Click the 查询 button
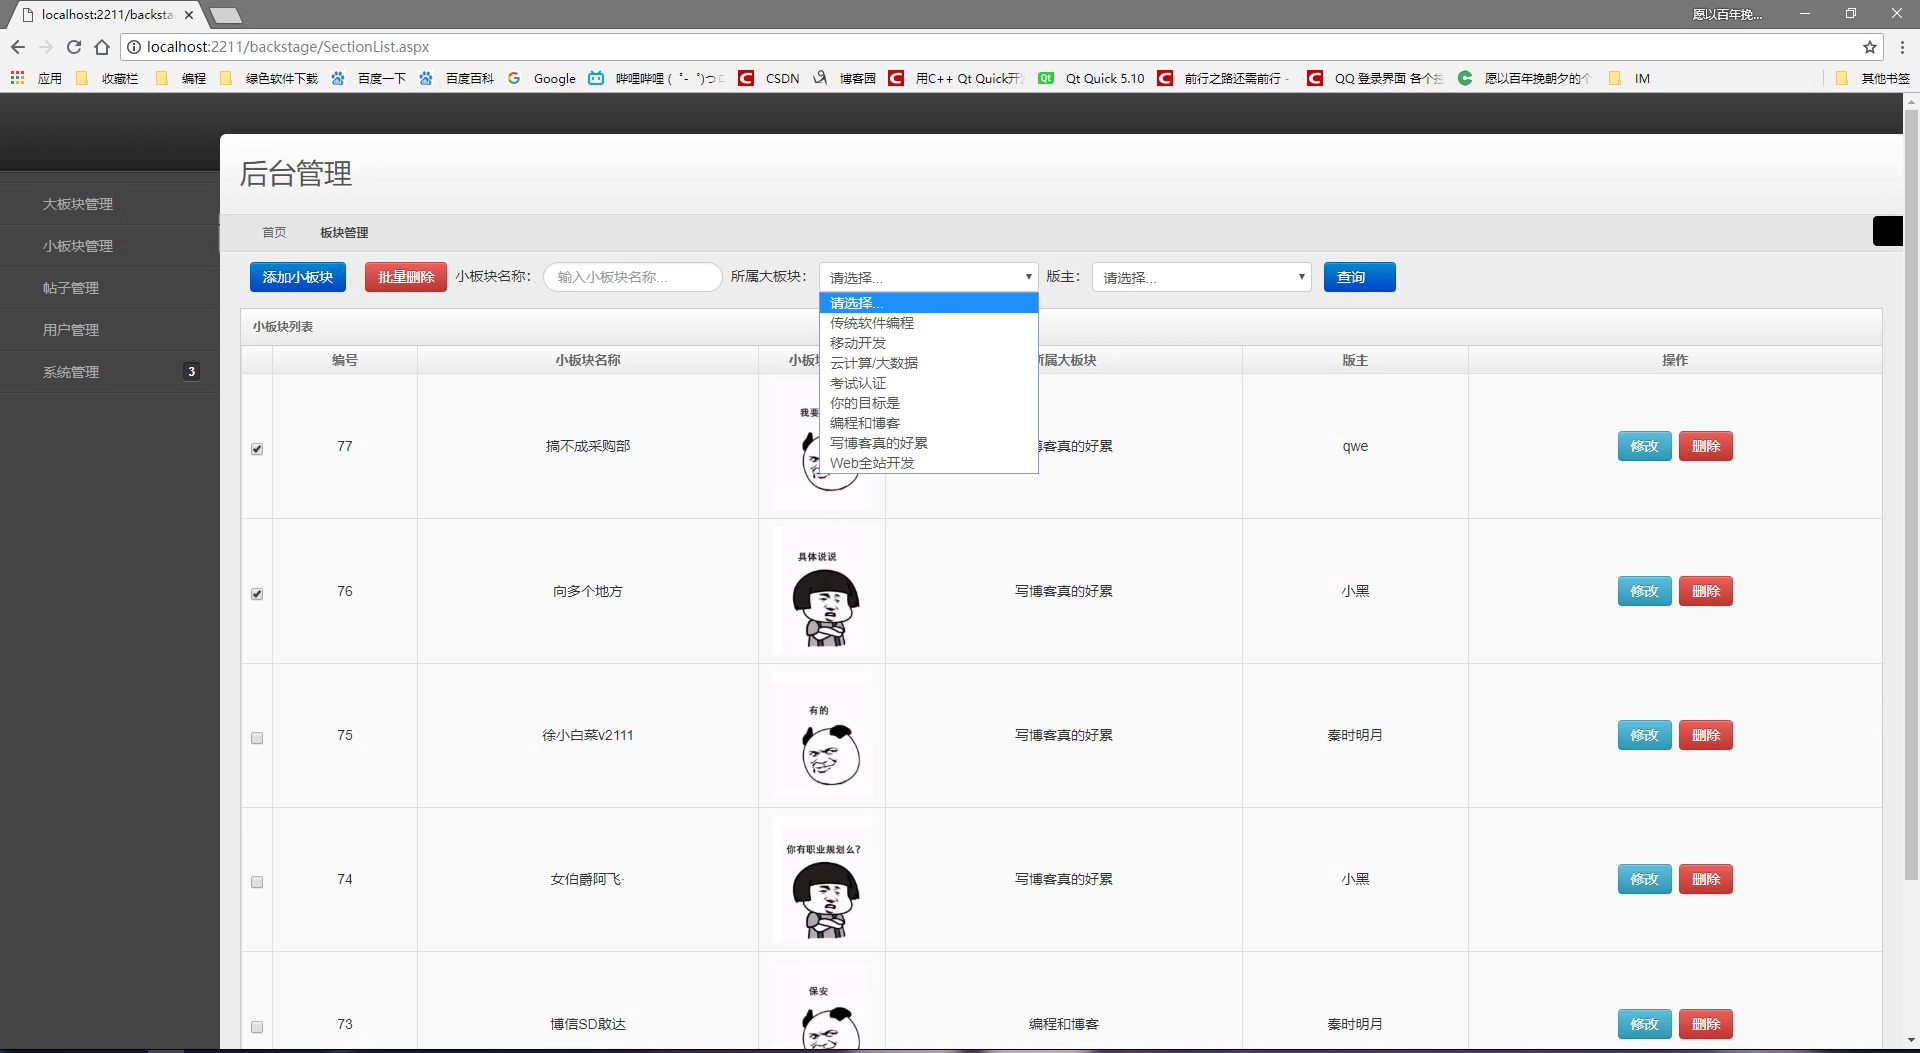 pyautogui.click(x=1359, y=277)
